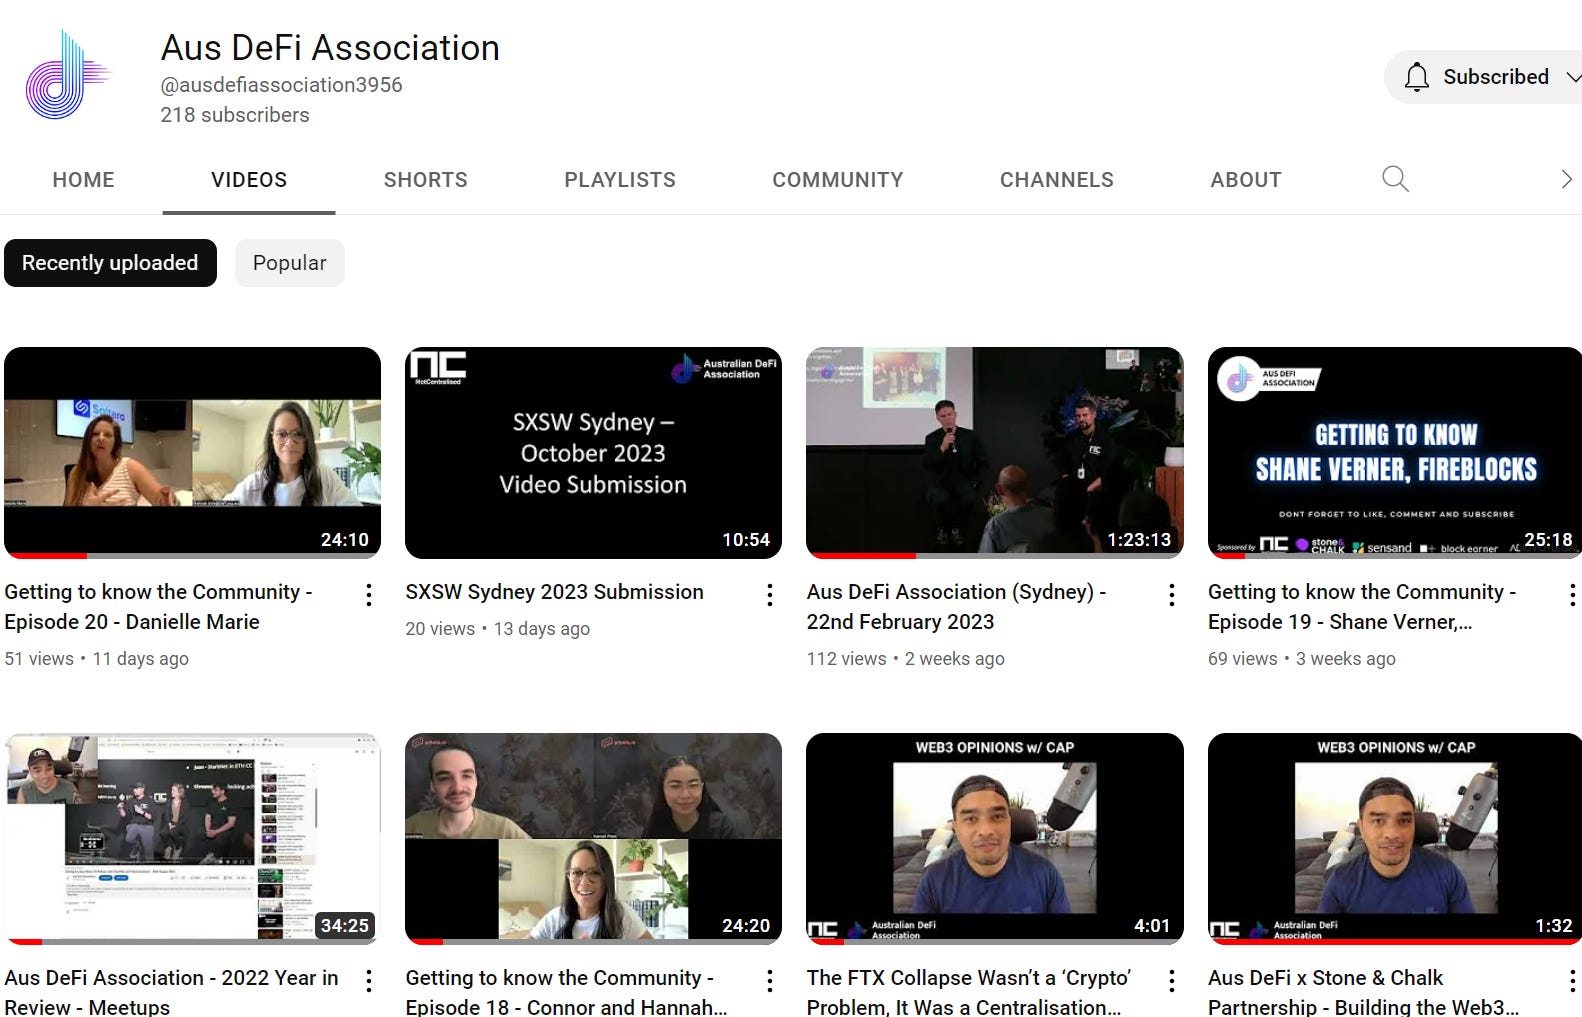1582x1017 pixels.
Task: Open the ABOUT tab
Action: pyautogui.click(x=1246, y=180)
